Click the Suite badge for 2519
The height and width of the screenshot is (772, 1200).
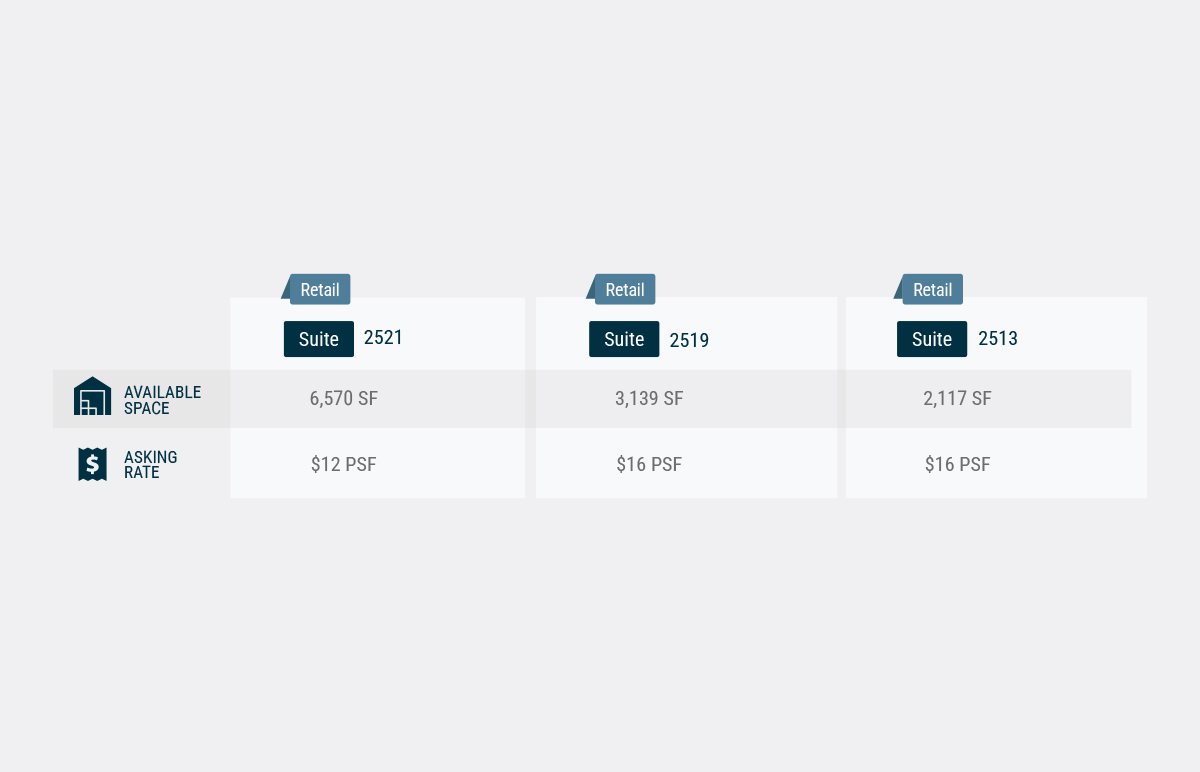click(x=624, y=339)
